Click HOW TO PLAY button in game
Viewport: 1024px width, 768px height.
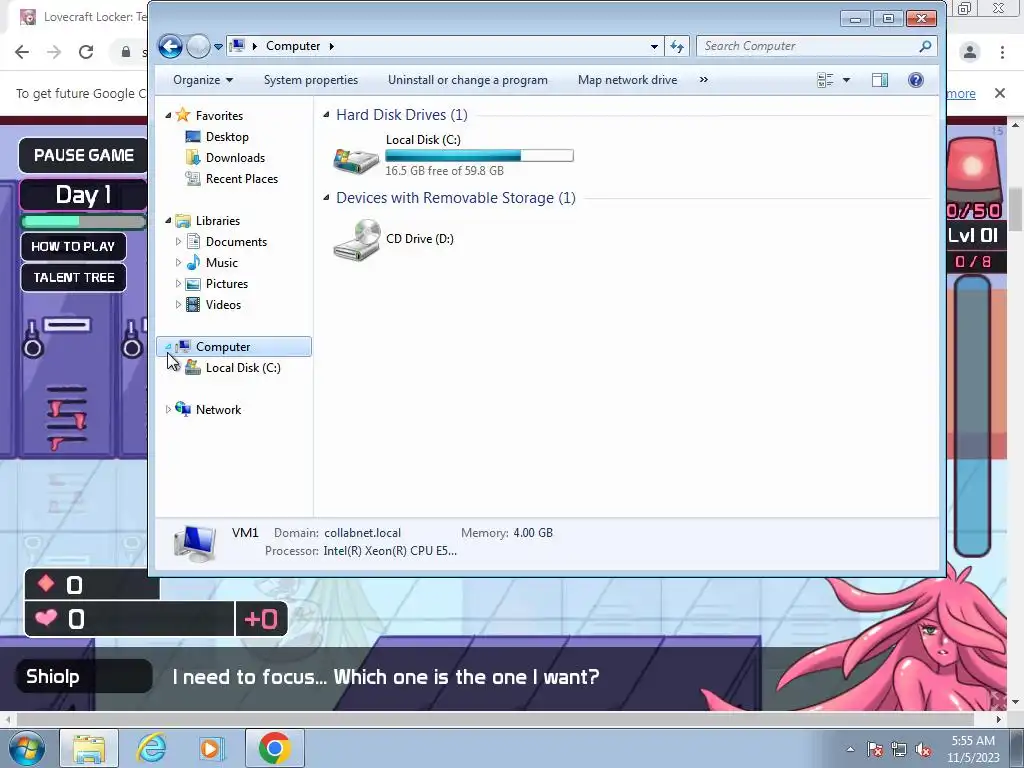73,247
